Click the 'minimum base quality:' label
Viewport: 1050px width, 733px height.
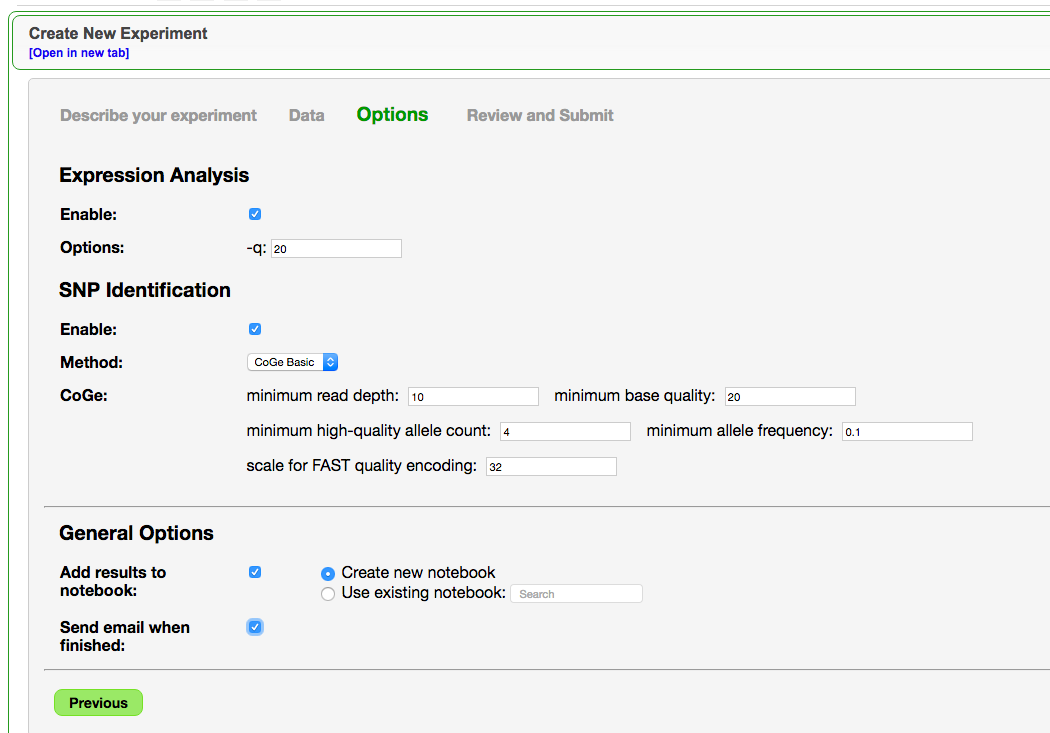pos(635,396)
